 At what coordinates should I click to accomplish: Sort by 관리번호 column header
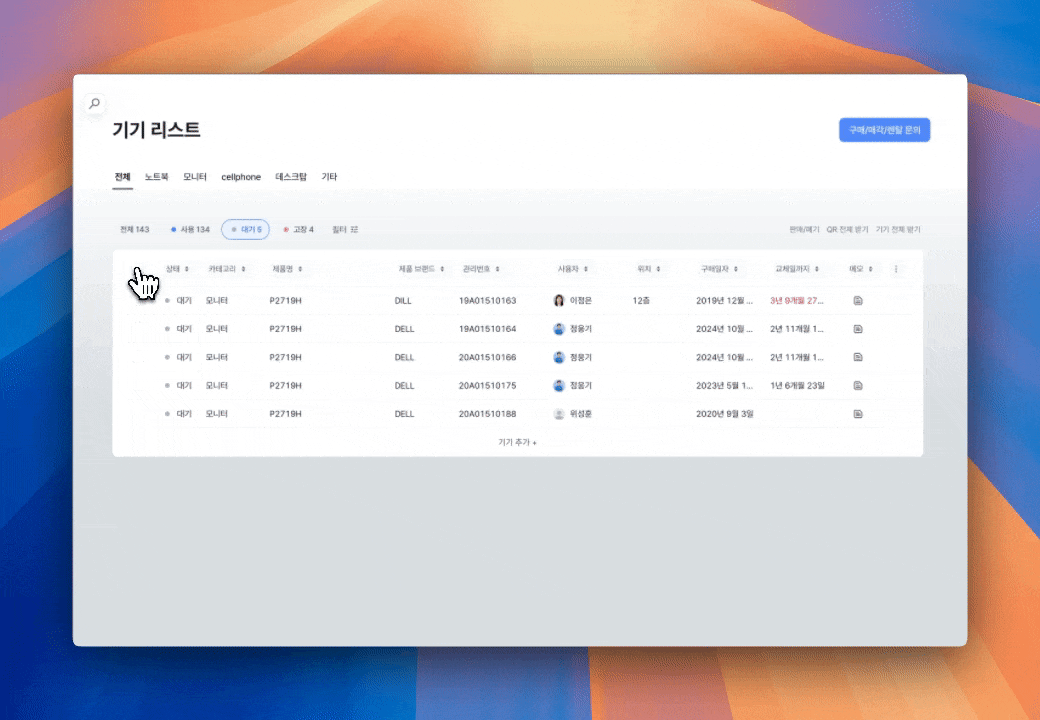[x=481, y=269]
